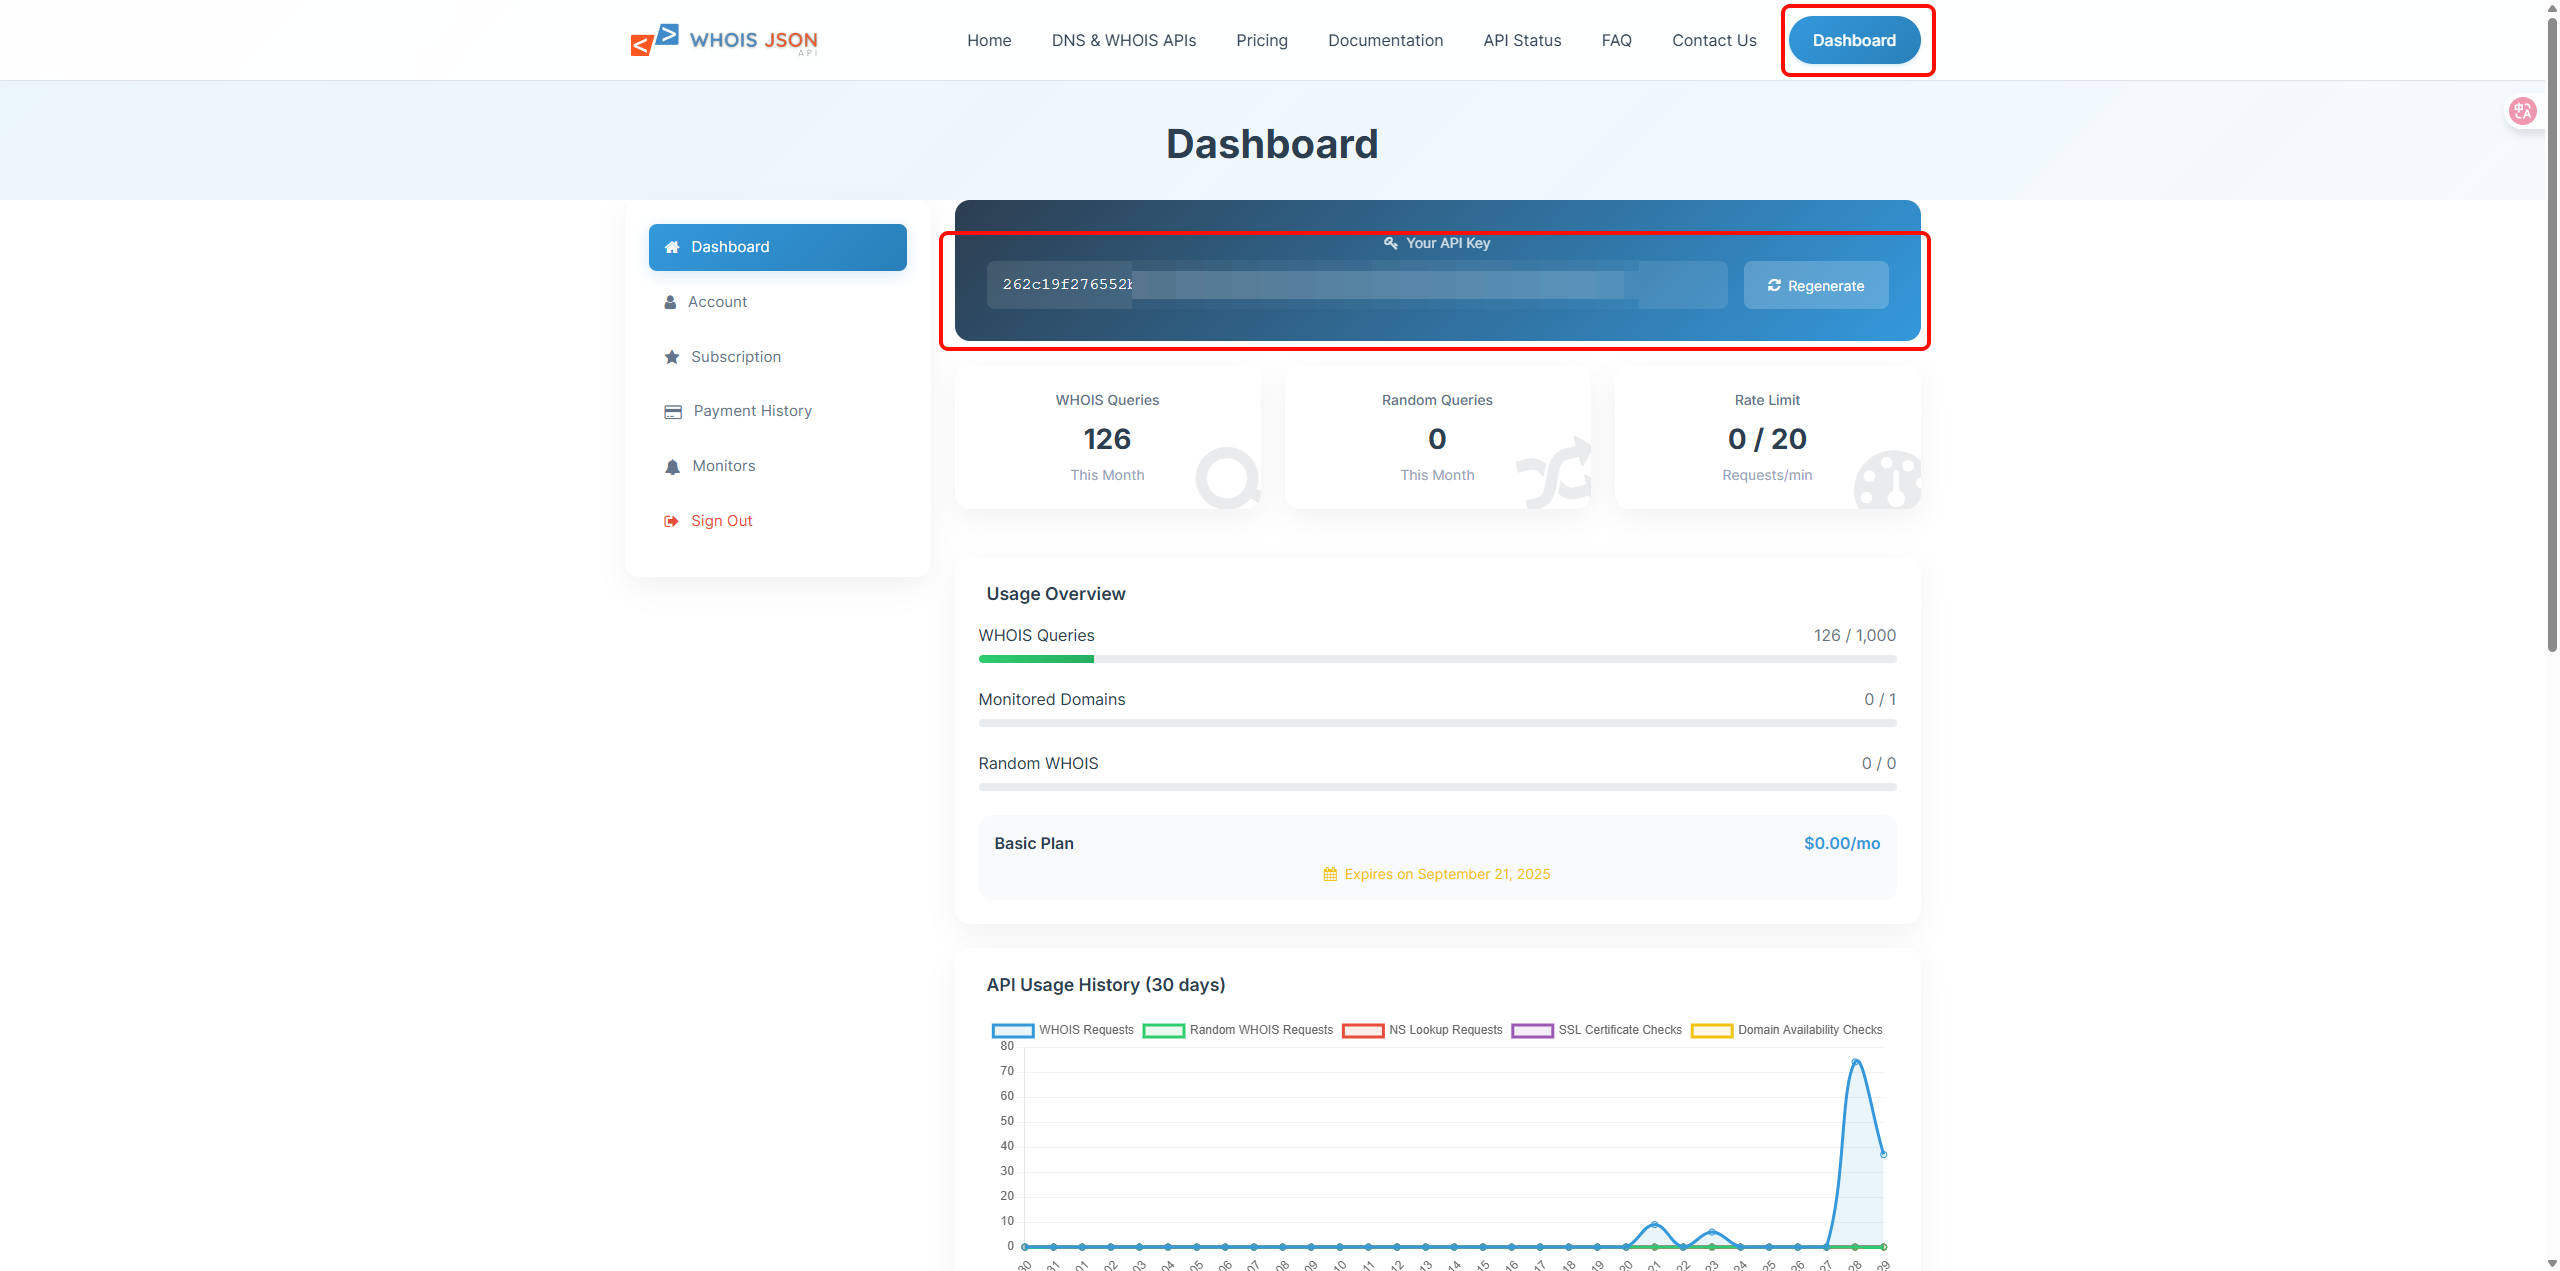This screenshot has width=2560, height=1271.
Task: Click the star icon beside Subscription
Action: (x=672, y=357)
